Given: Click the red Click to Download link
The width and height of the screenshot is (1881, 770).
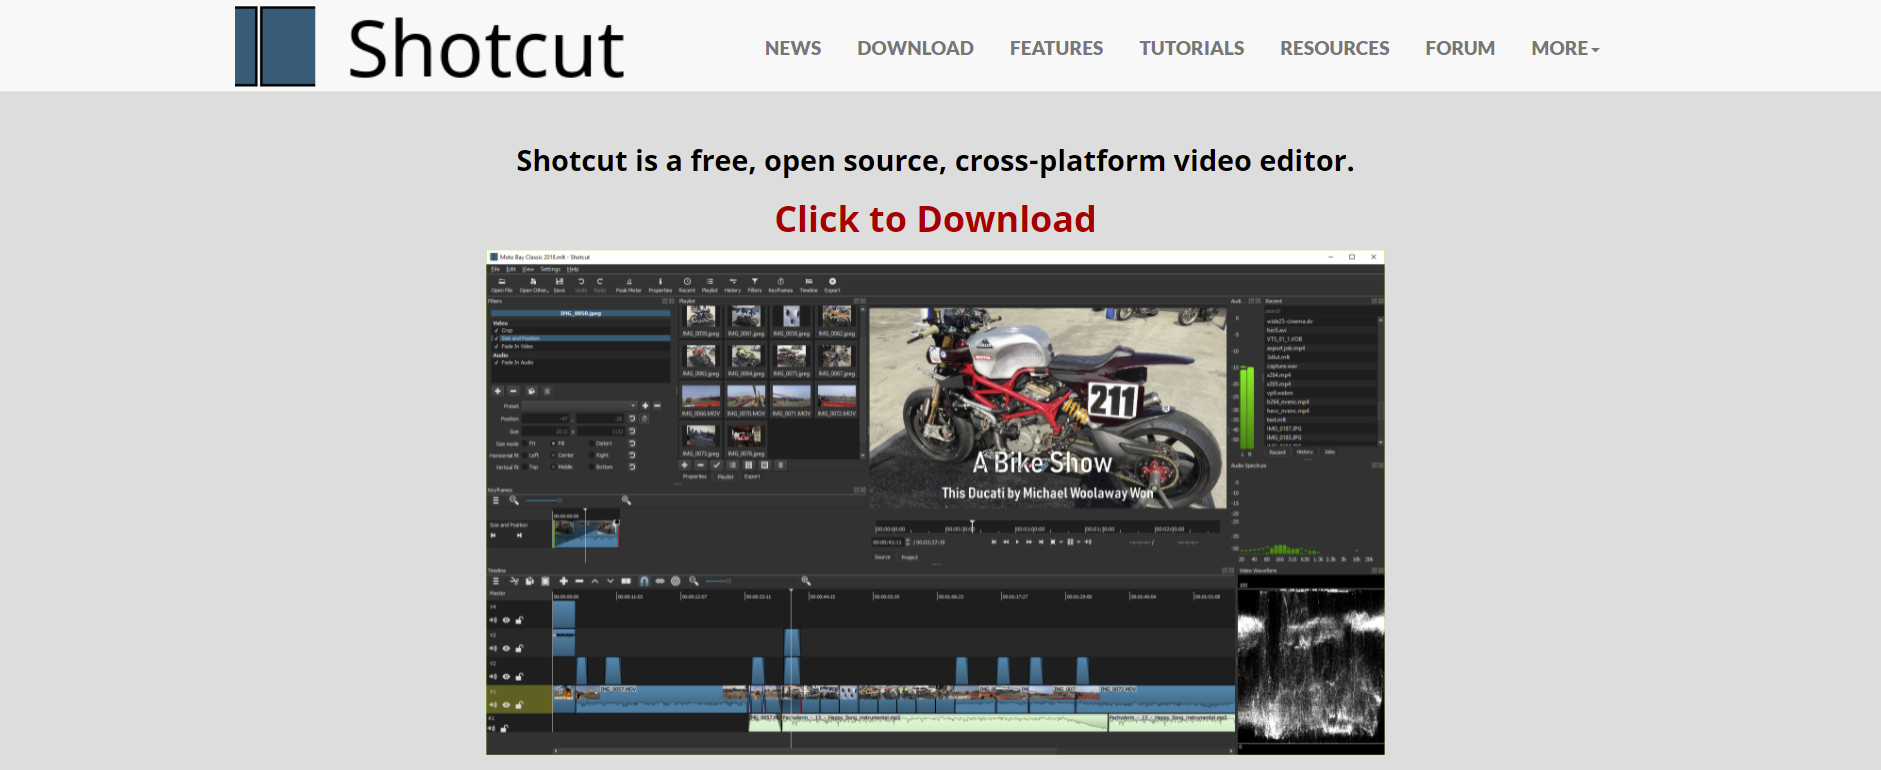Looking at the screenshot, I should coord(935,219).
